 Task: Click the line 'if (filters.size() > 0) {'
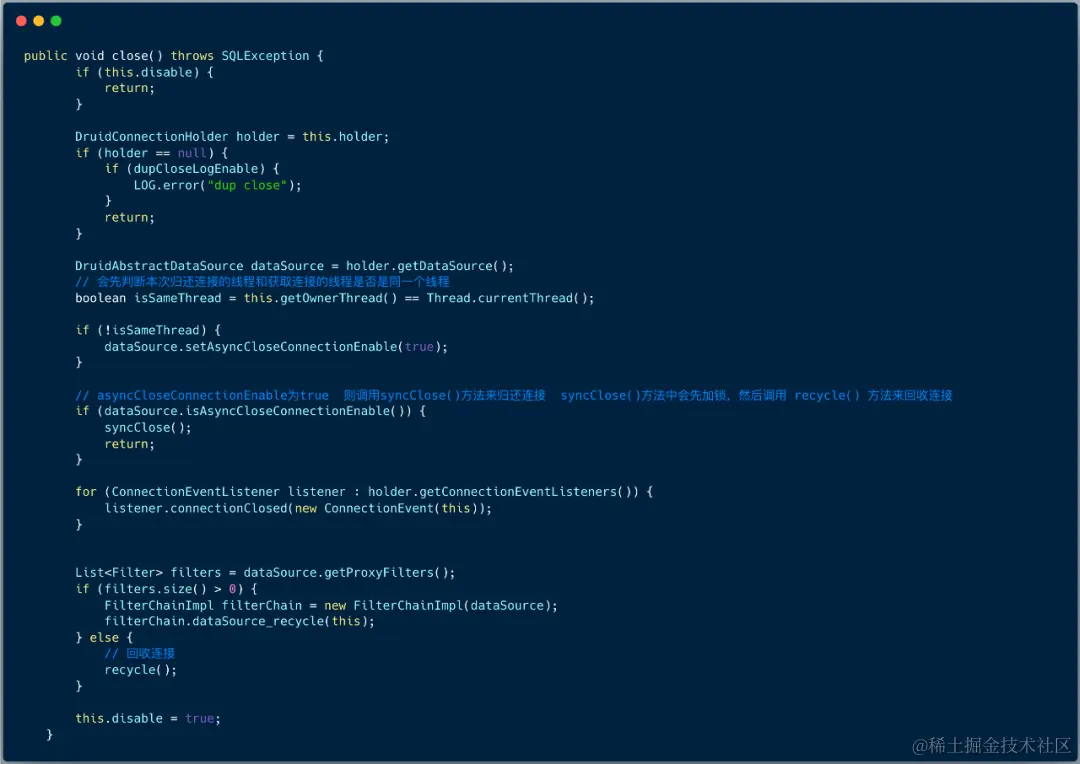point(166,589)
